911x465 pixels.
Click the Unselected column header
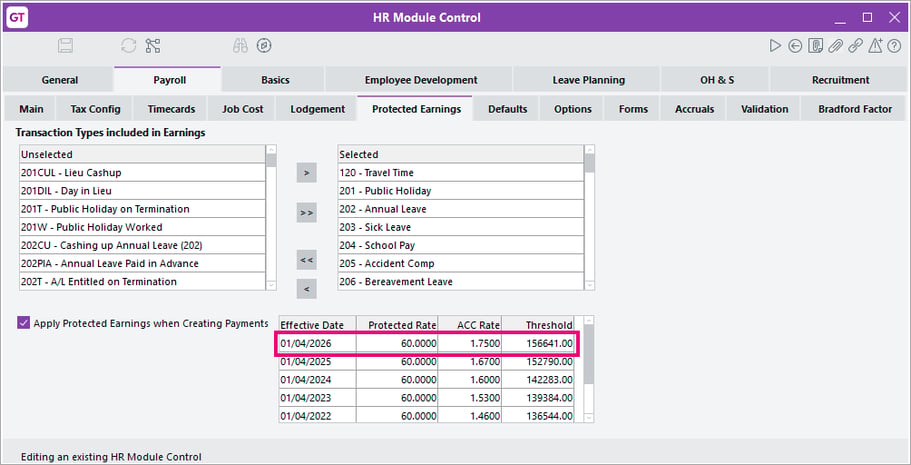coord(142,155)
